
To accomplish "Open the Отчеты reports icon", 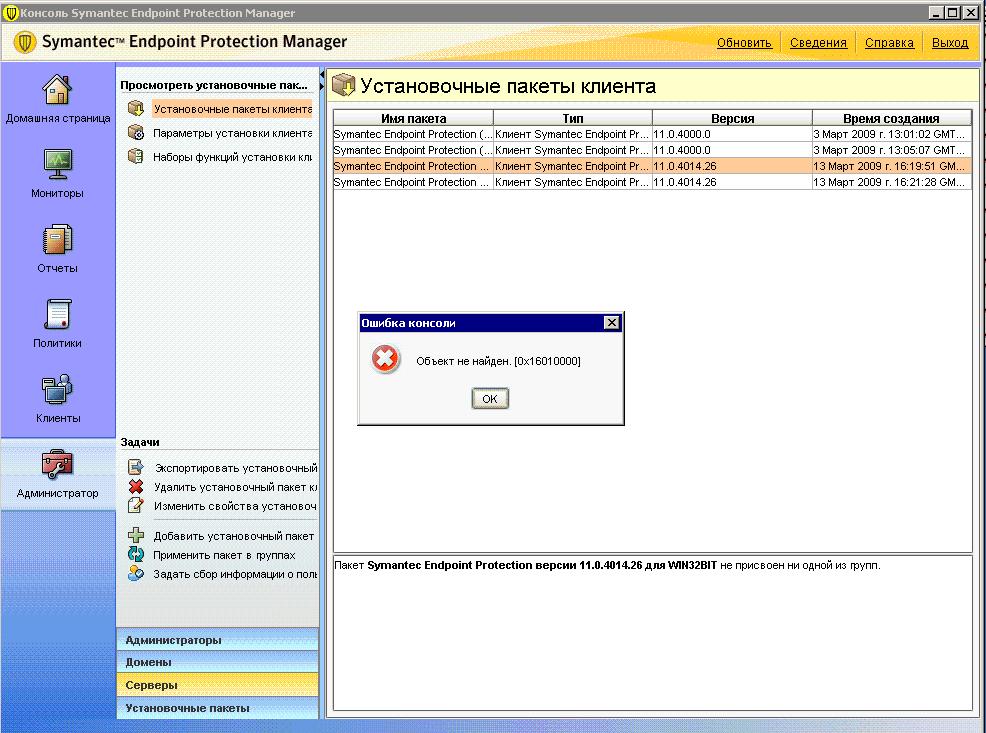I will tap(57, 240).
